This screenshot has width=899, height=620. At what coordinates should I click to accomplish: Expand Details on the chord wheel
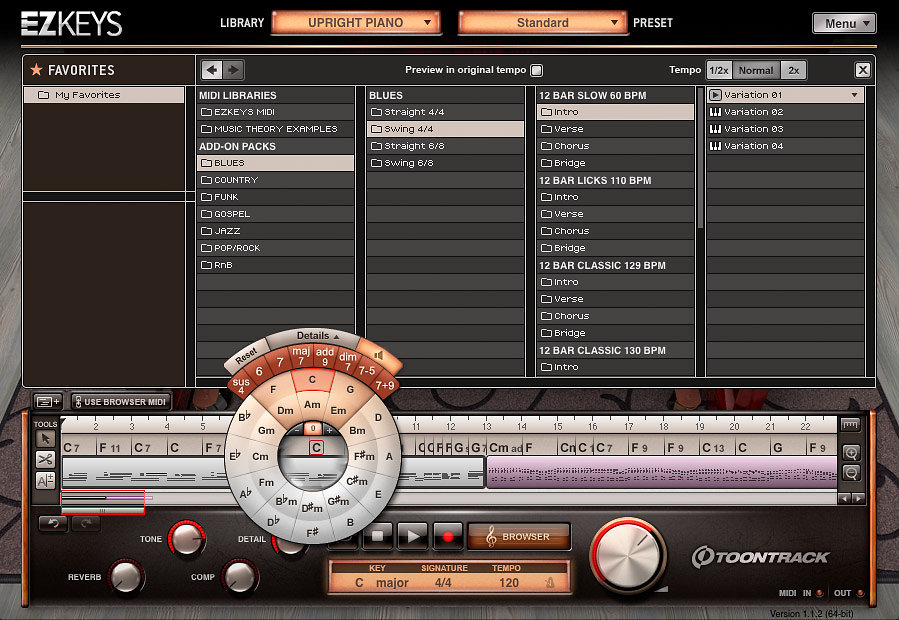point(317,336)
